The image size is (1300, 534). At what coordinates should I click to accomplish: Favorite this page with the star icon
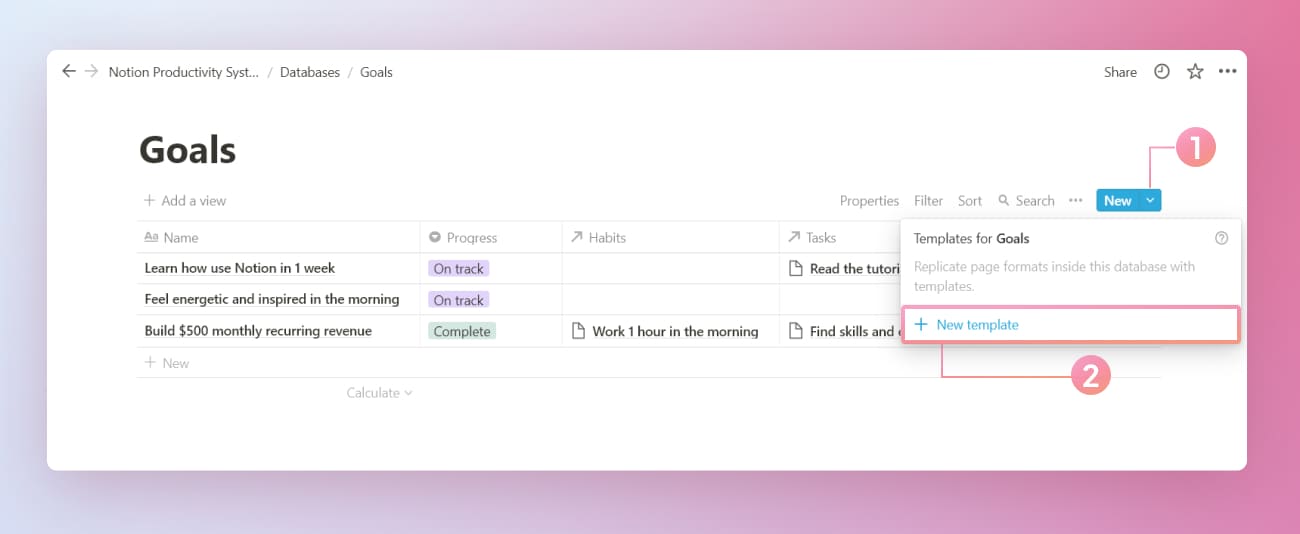(x=1194, y=72)
